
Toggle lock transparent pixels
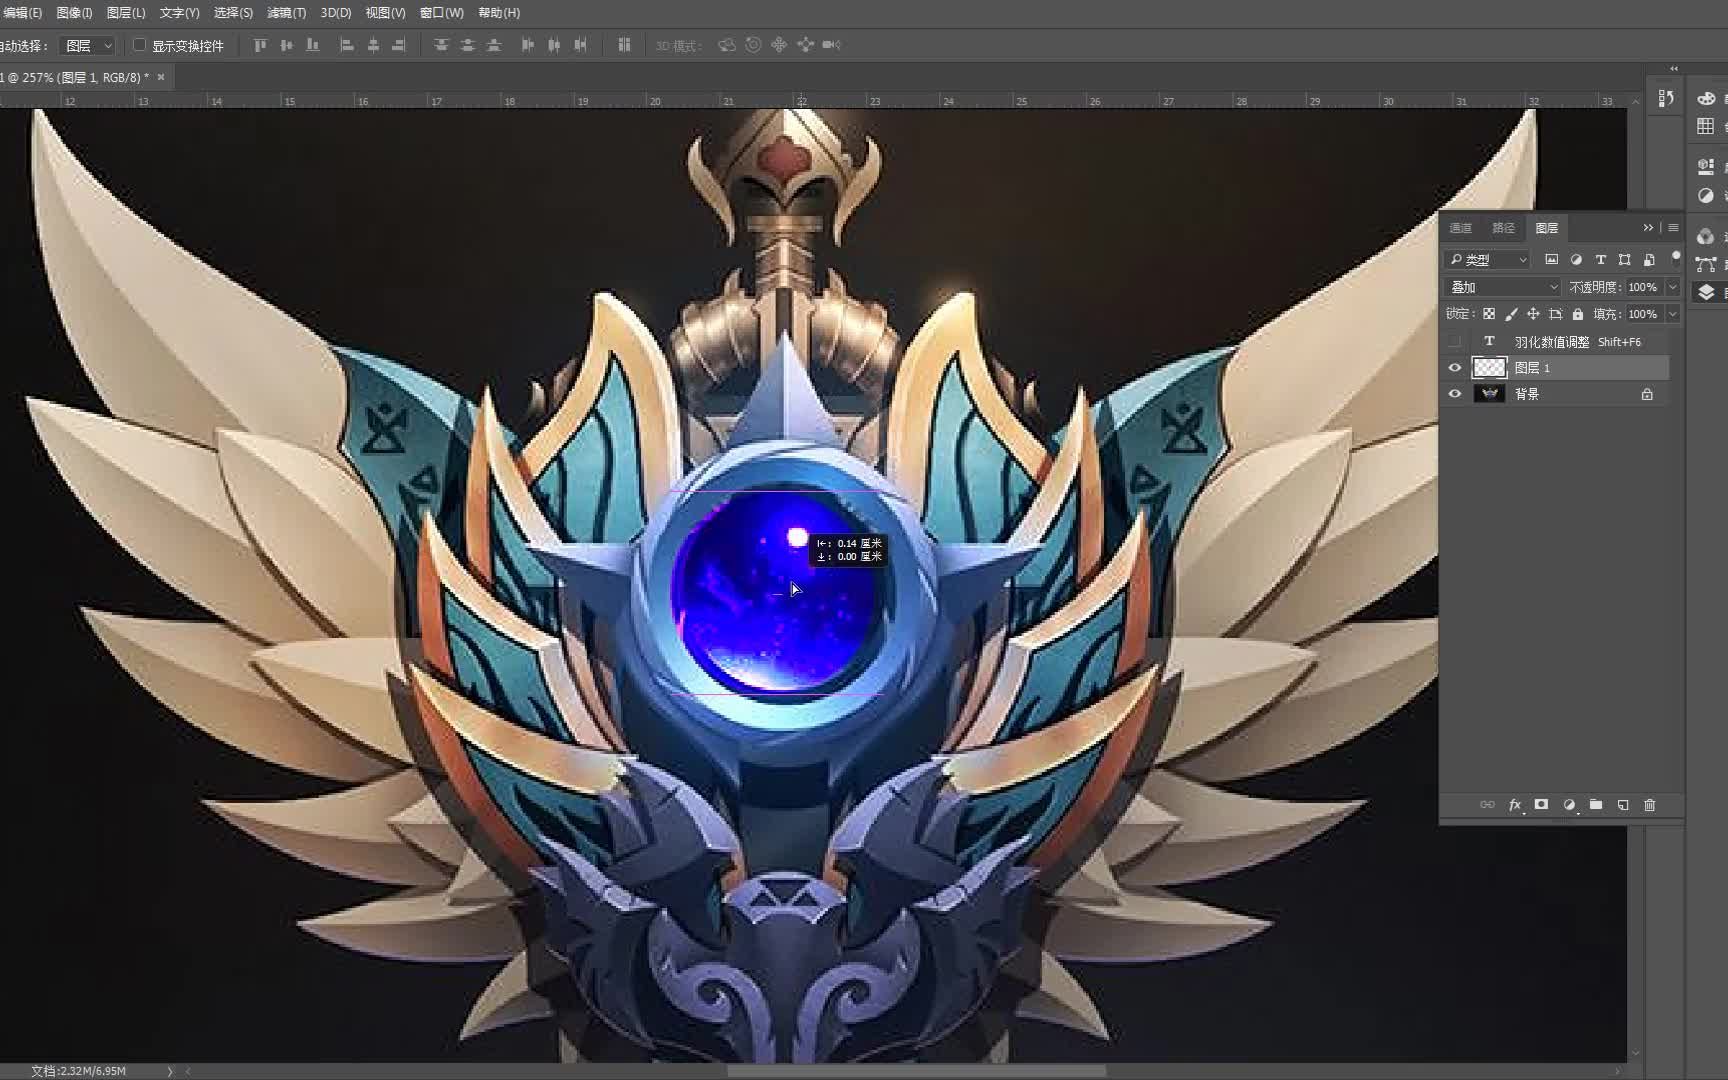(x=1489, y=314)
